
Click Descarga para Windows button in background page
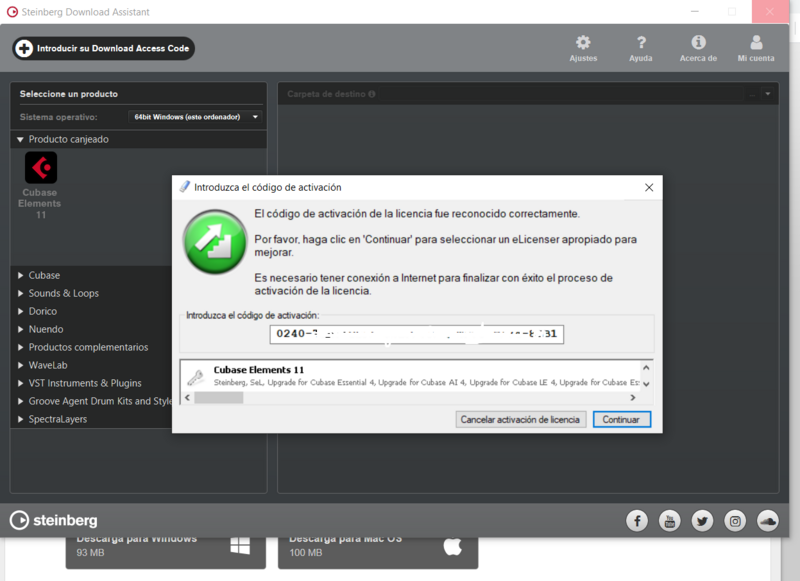coord(166,552)
